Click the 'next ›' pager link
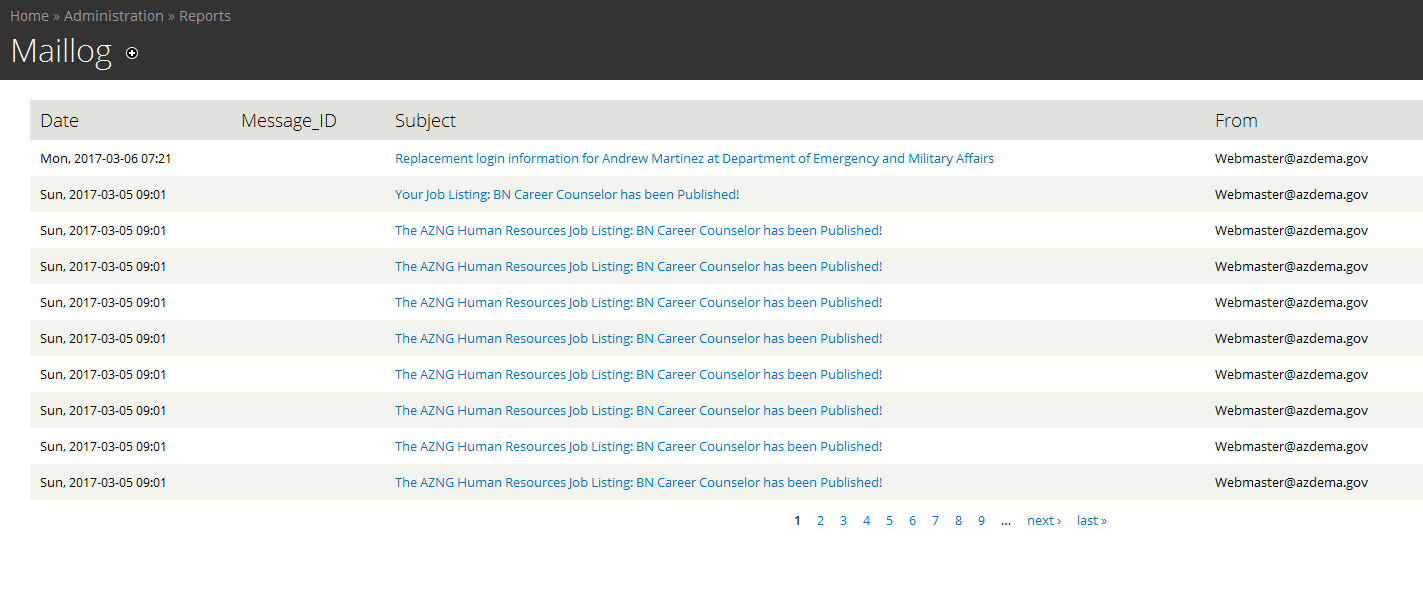This screenshot has height=612, width=1423. point(1043,521)
